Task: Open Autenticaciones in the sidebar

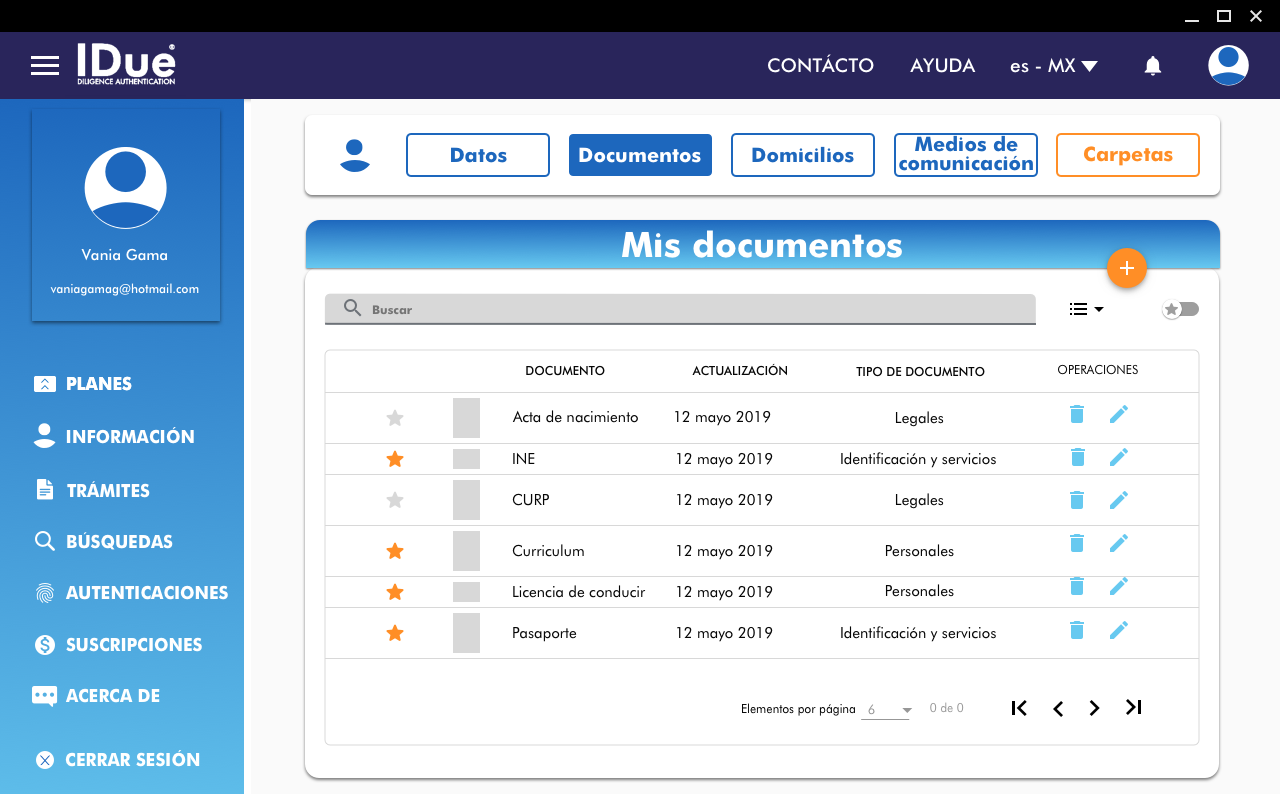Action: [146, 593]
